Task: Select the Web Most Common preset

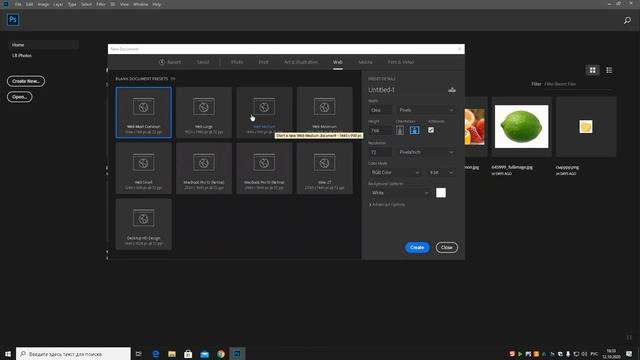Action: coord(144,112)
